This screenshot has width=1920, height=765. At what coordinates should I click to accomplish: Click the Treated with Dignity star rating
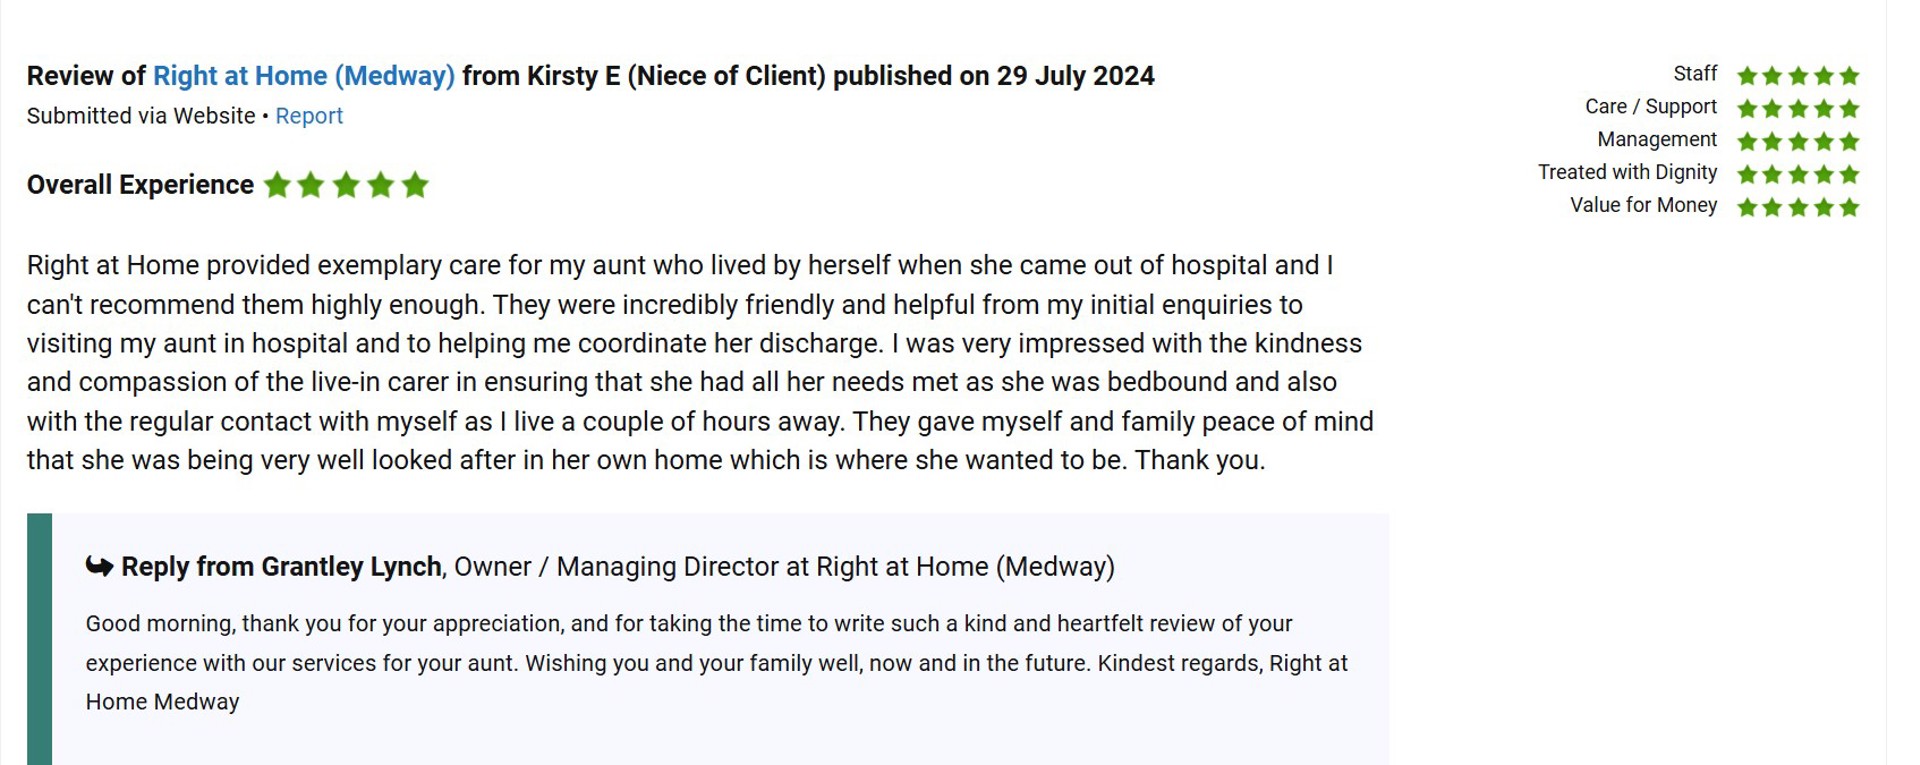[1798, 174]
